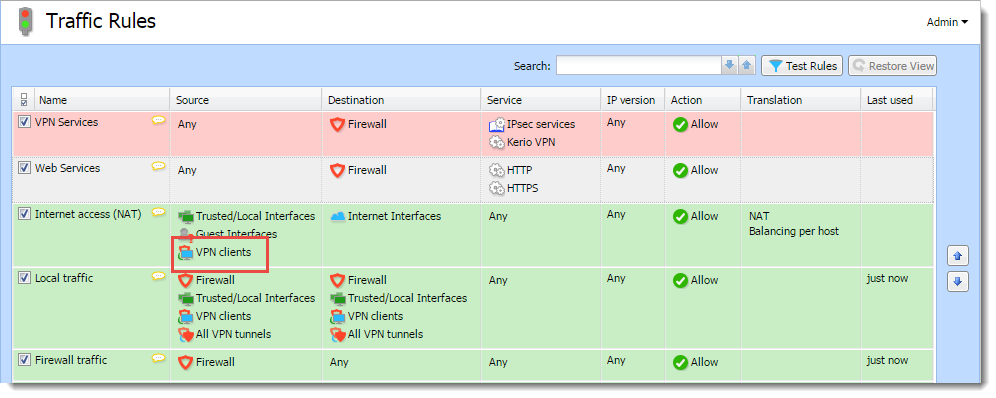
Task: Open the comment bubble on VPN Services
Action: click(x=158, y=120)
